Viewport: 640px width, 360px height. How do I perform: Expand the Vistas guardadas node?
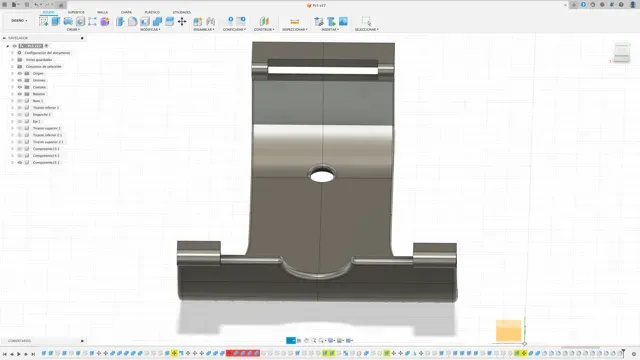tap(12, 60)
